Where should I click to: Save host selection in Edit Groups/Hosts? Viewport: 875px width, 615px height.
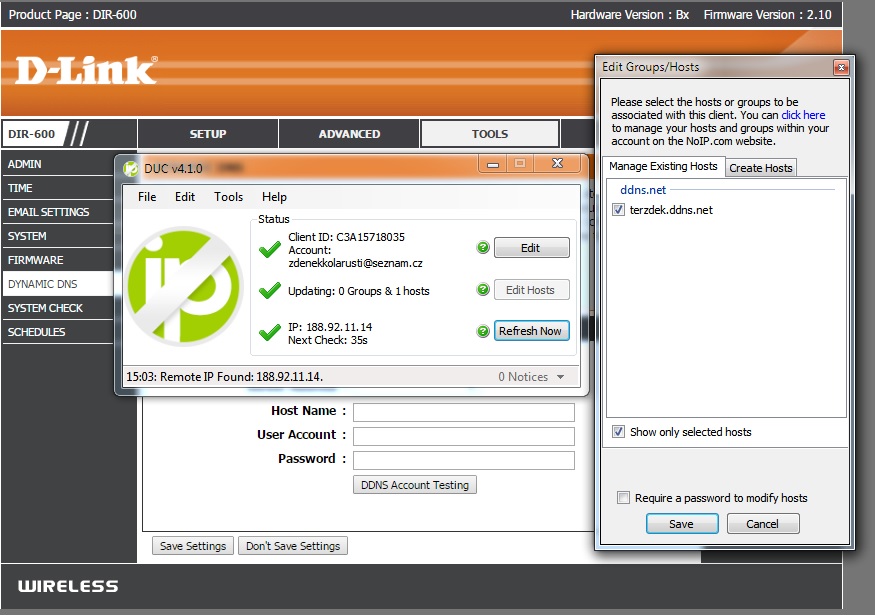681,524
